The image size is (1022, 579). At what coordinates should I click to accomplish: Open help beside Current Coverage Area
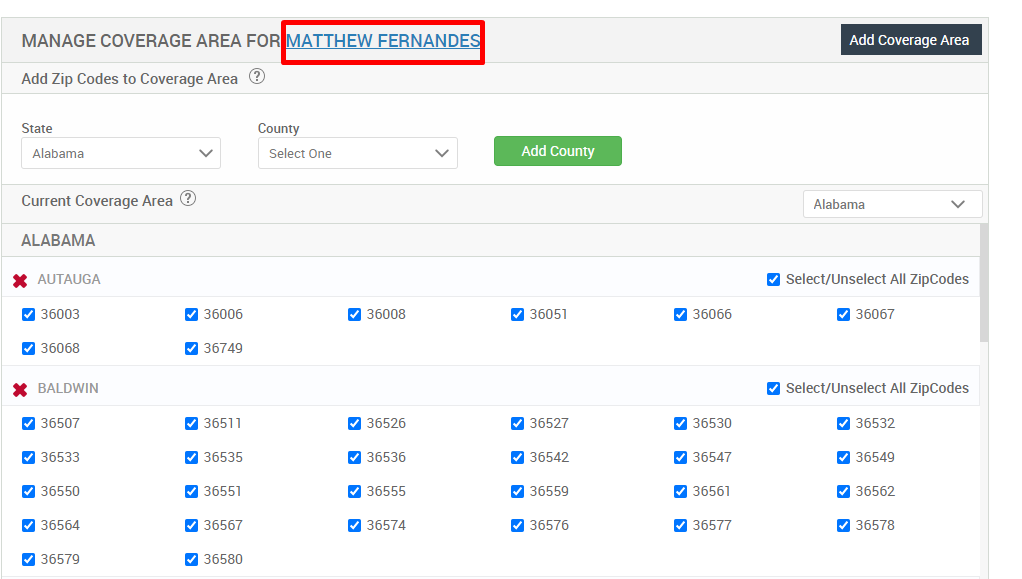pyautogui.click(x=188, y=199)
